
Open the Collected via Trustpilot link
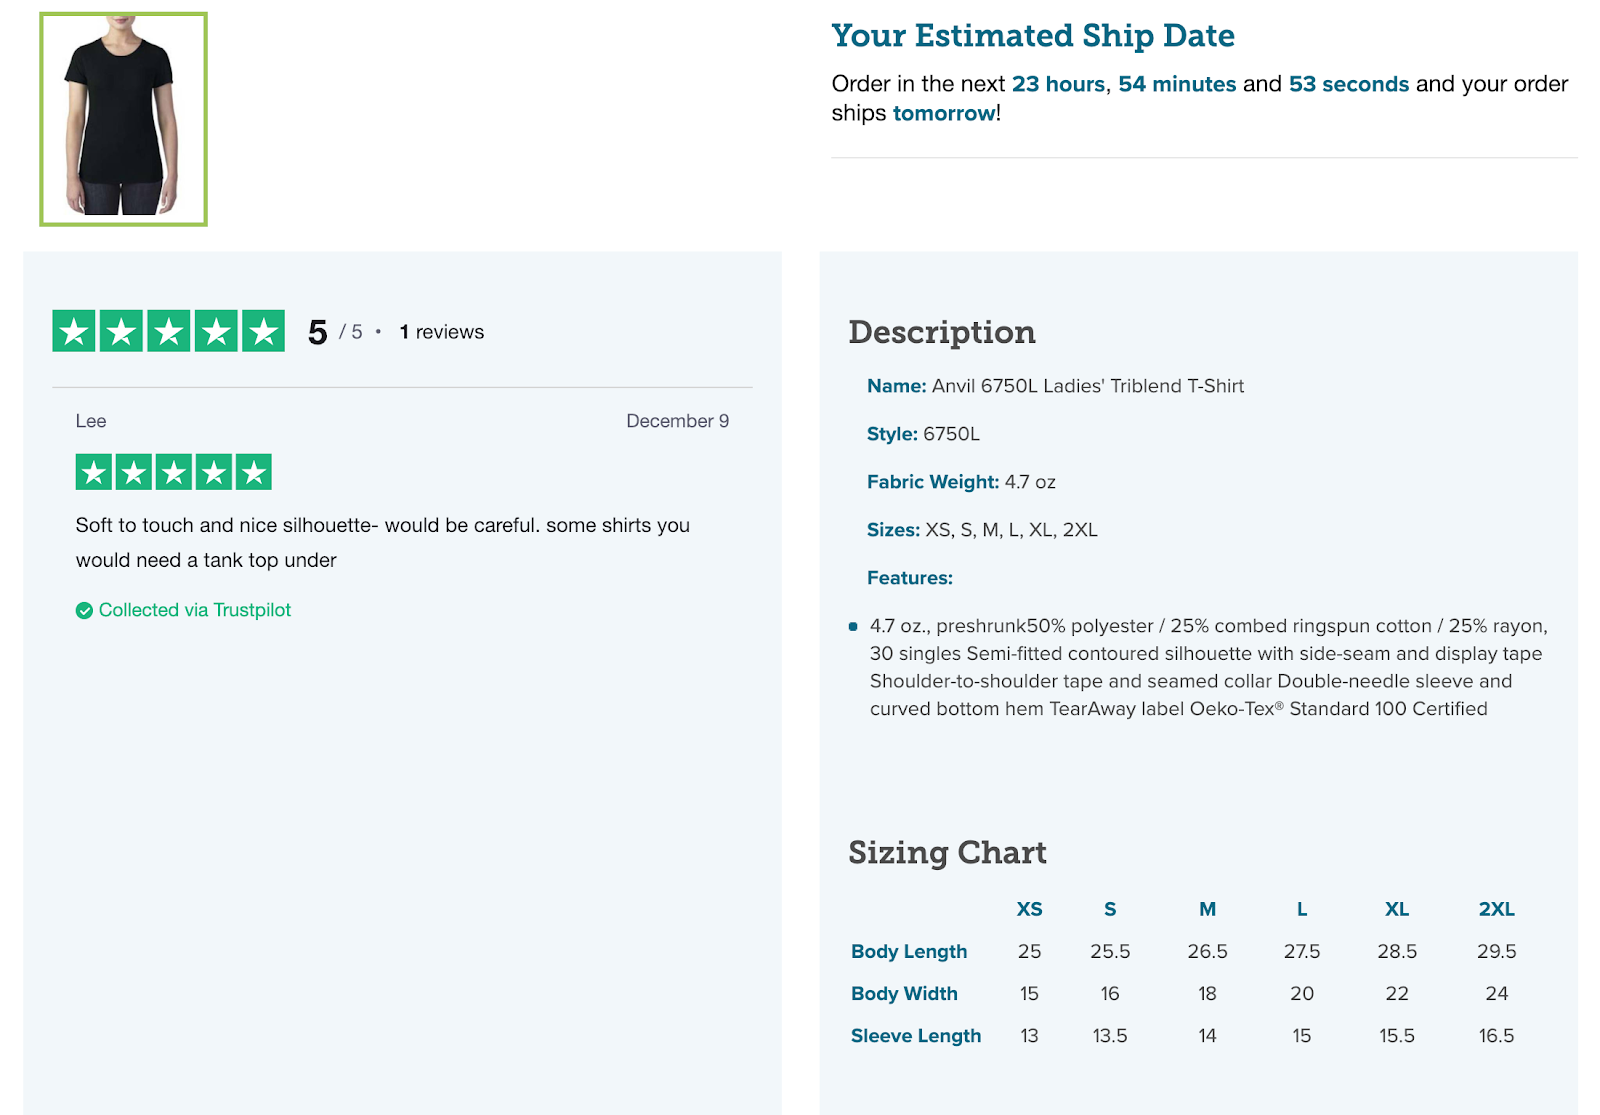pos(195,610)
